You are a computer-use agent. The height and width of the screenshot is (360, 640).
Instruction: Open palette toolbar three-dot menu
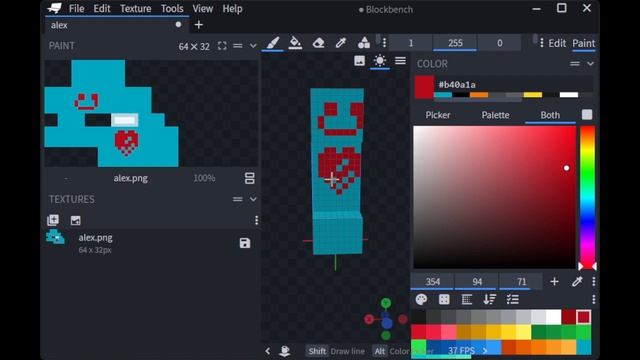593,299
